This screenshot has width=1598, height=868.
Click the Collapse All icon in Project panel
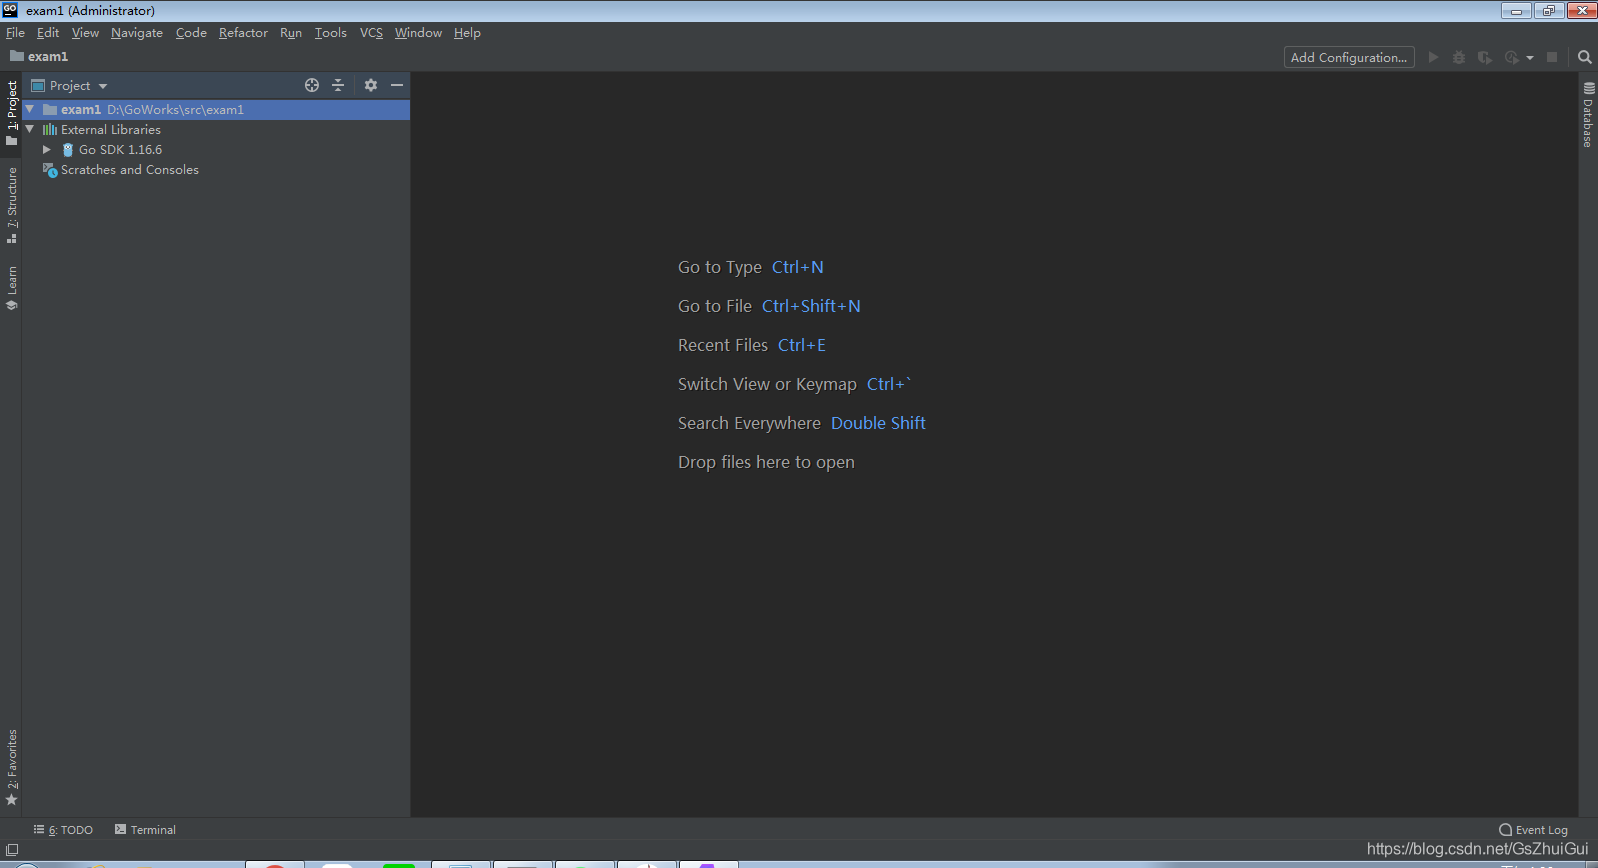click(338, 85)
